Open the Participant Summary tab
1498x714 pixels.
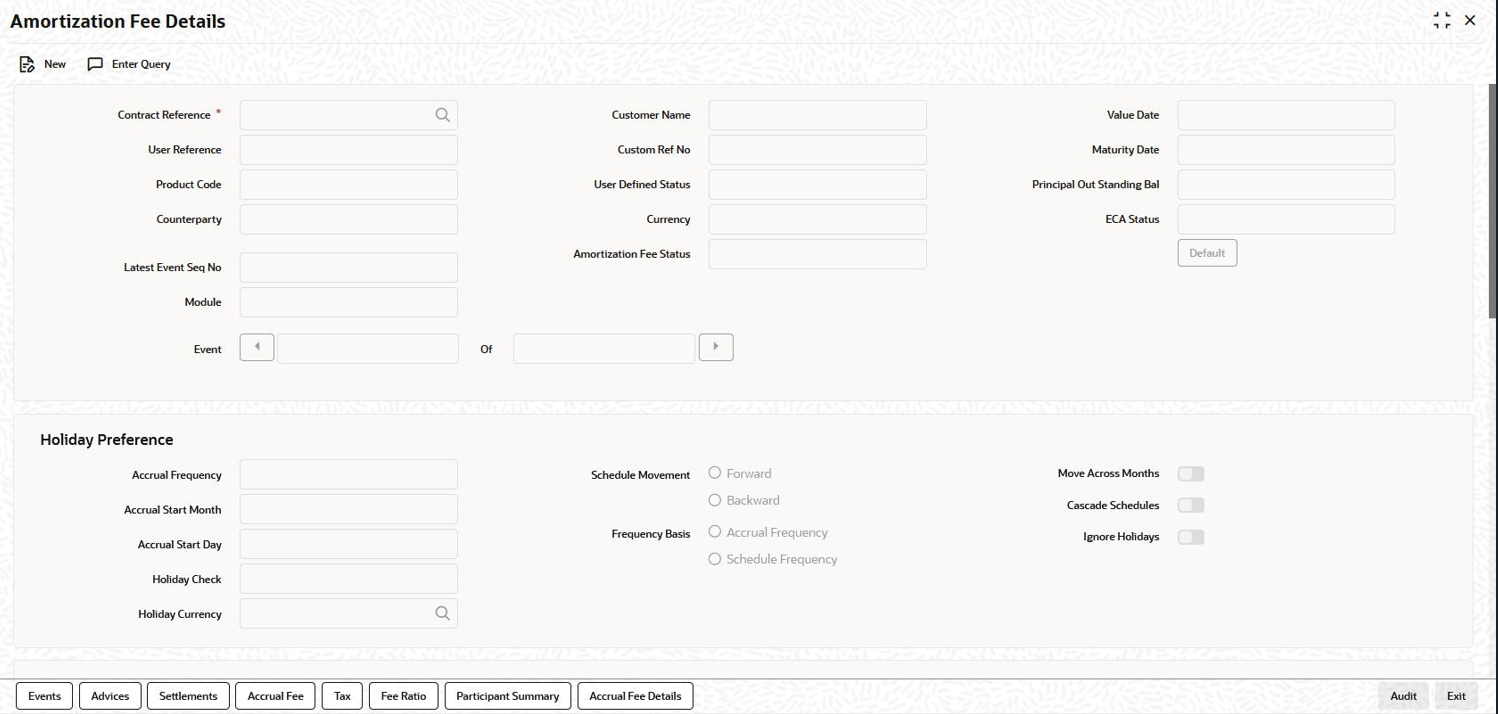[508, 696]
